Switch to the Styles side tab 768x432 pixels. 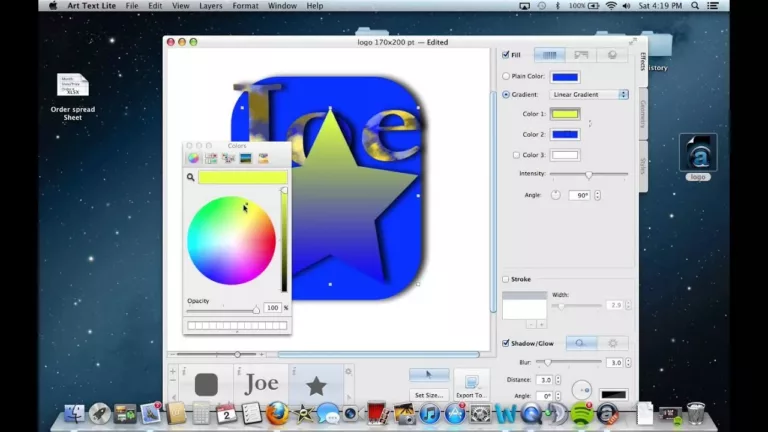click(643, 166)
